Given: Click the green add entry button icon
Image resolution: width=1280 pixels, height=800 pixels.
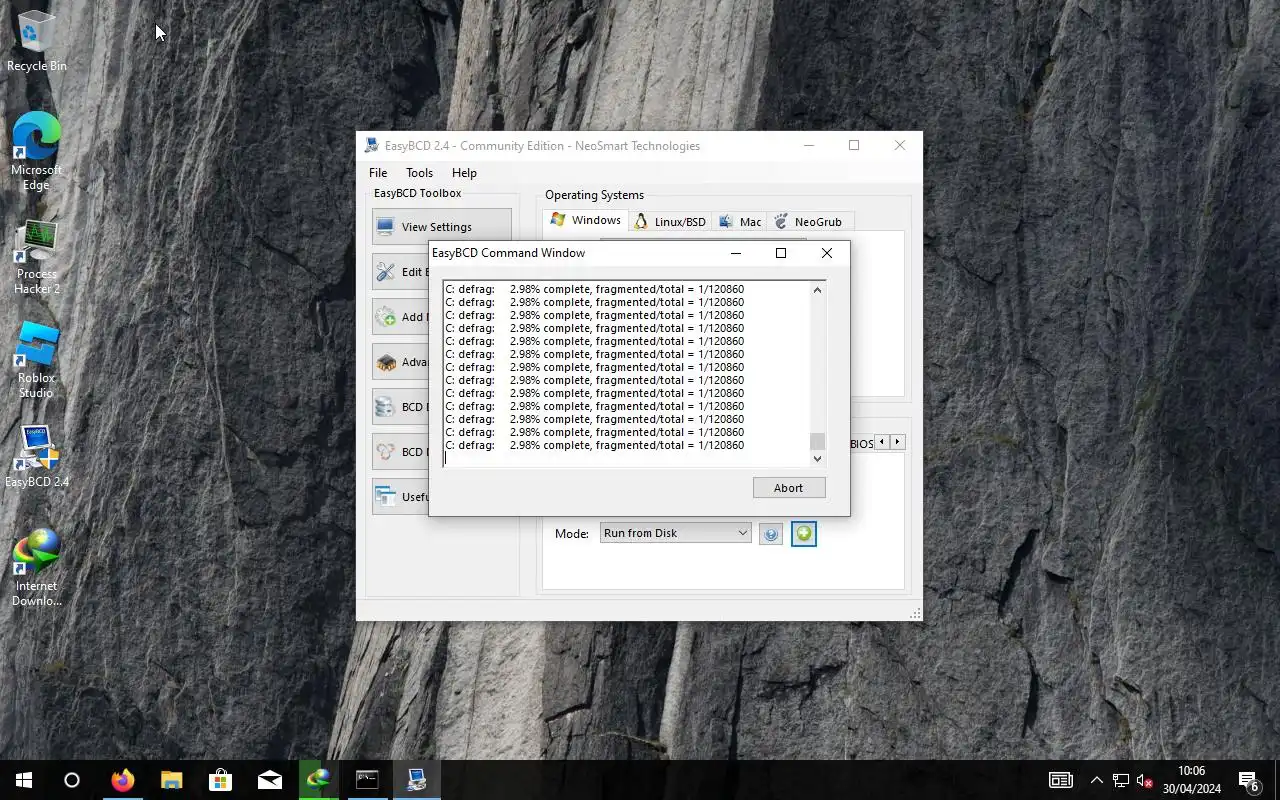Looking at the screenshot, I should coord(804,534).
